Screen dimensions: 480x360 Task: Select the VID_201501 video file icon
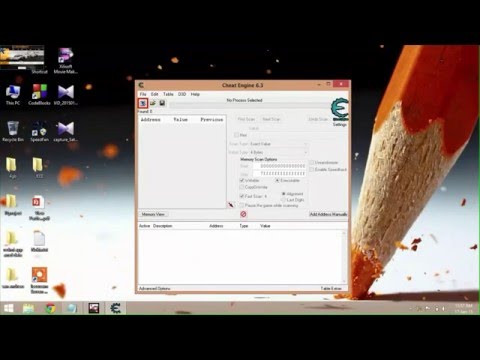point(65,95)
